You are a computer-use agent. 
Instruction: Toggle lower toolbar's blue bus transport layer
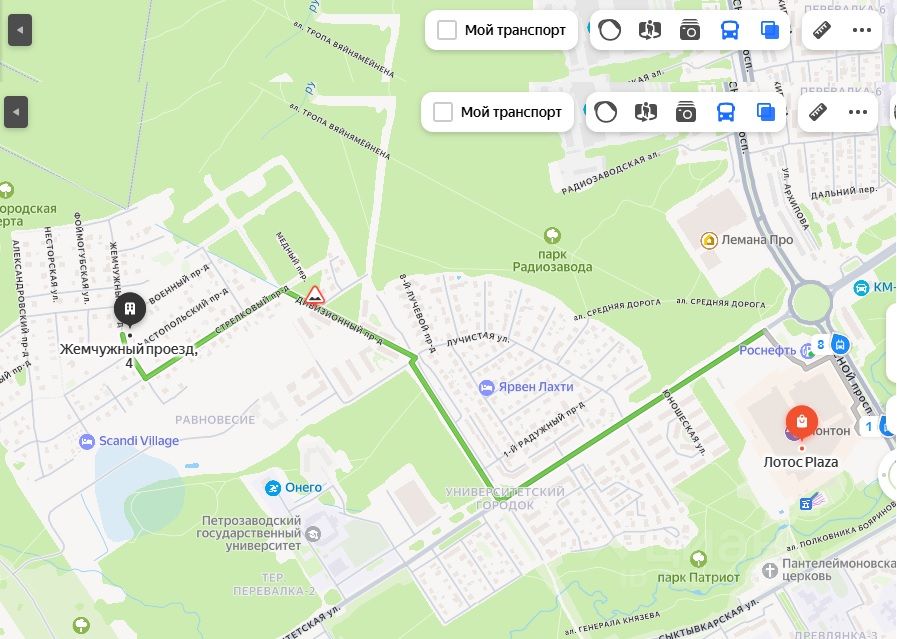(726, 112)
